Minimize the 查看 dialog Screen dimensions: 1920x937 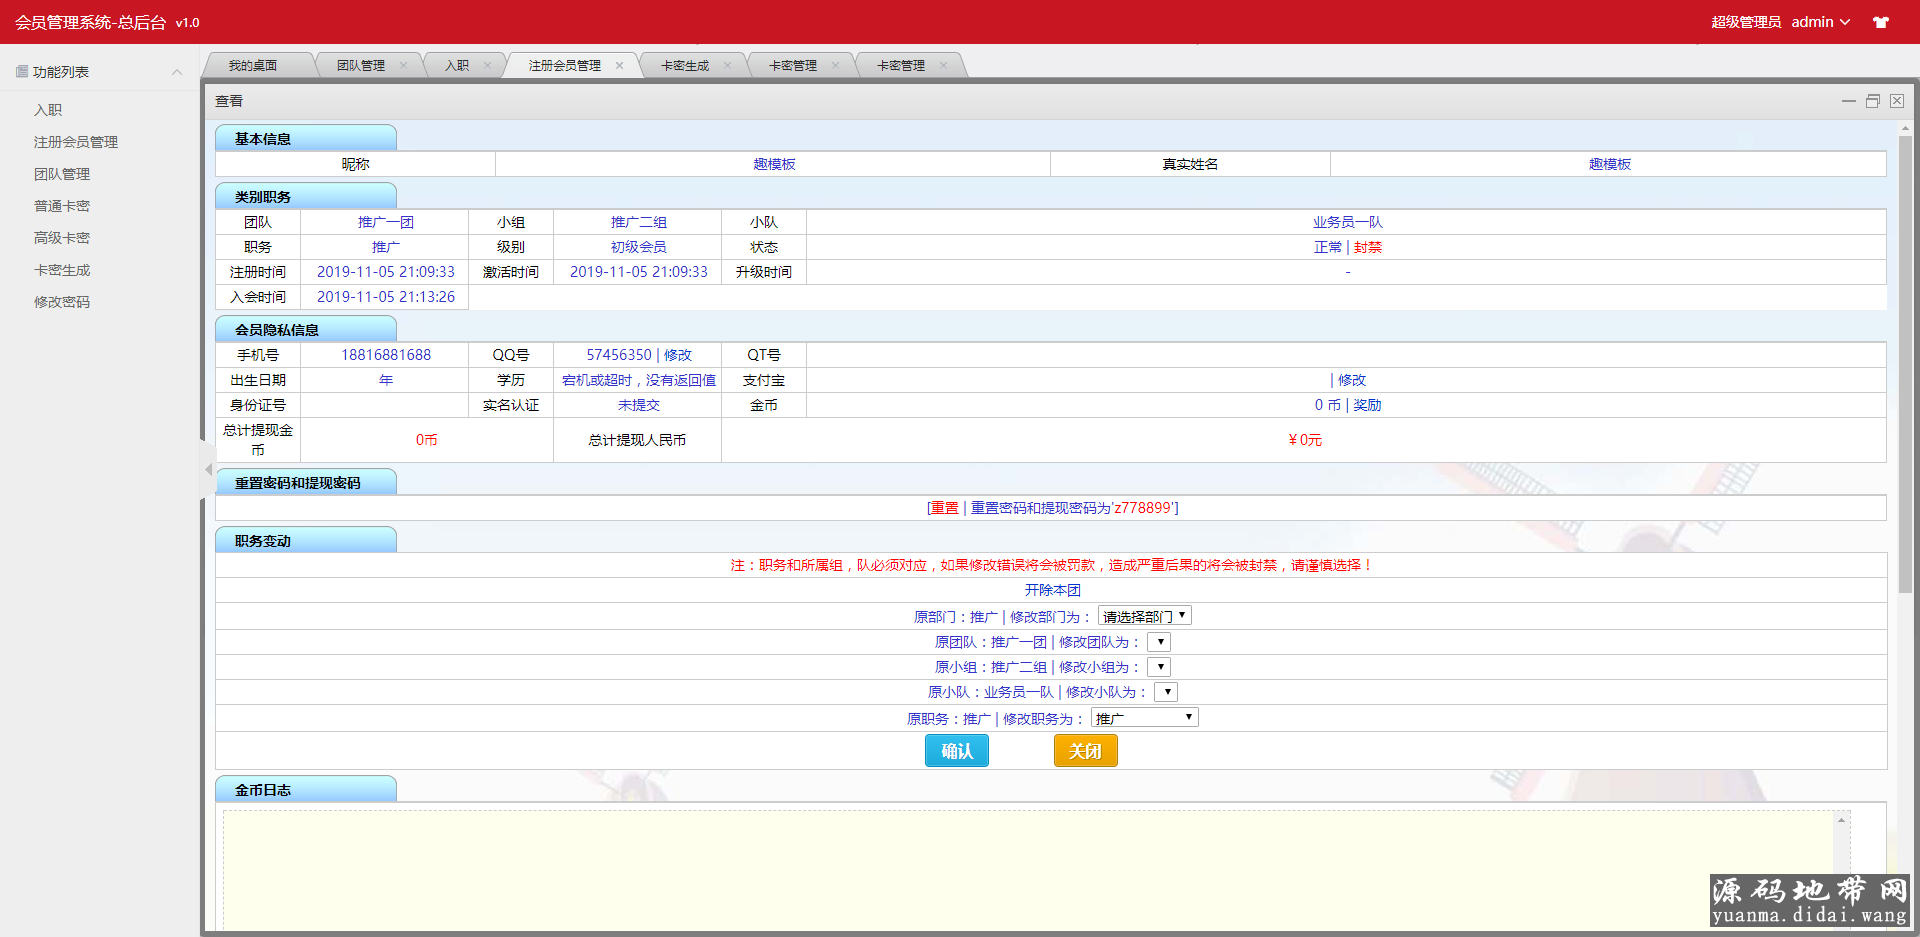[x=1849, y=101]
